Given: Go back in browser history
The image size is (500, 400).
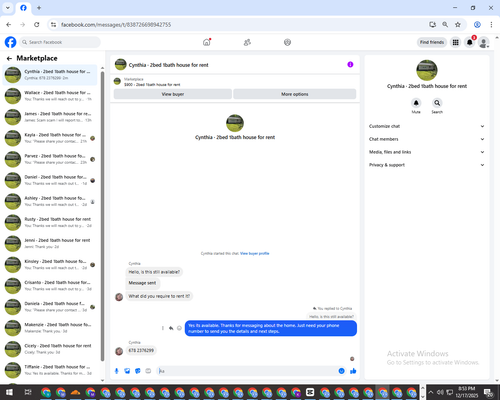Looking at the screenshot, I should click(9, 24).
